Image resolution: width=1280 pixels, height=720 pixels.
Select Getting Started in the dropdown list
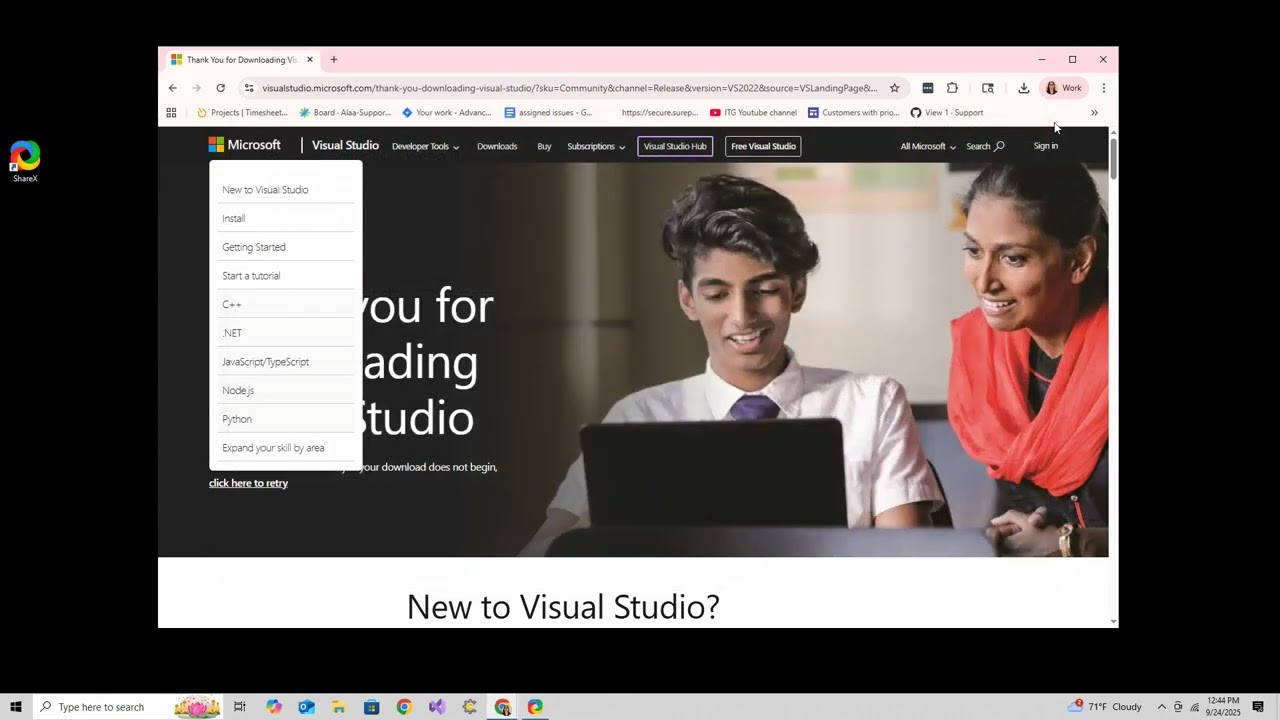[x=286, y=247]
